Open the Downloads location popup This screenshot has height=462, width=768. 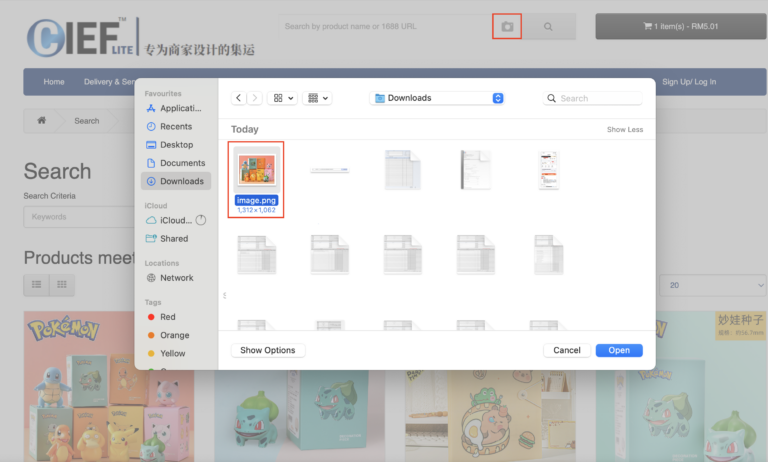pyautogui.click(x=437, y=98)
